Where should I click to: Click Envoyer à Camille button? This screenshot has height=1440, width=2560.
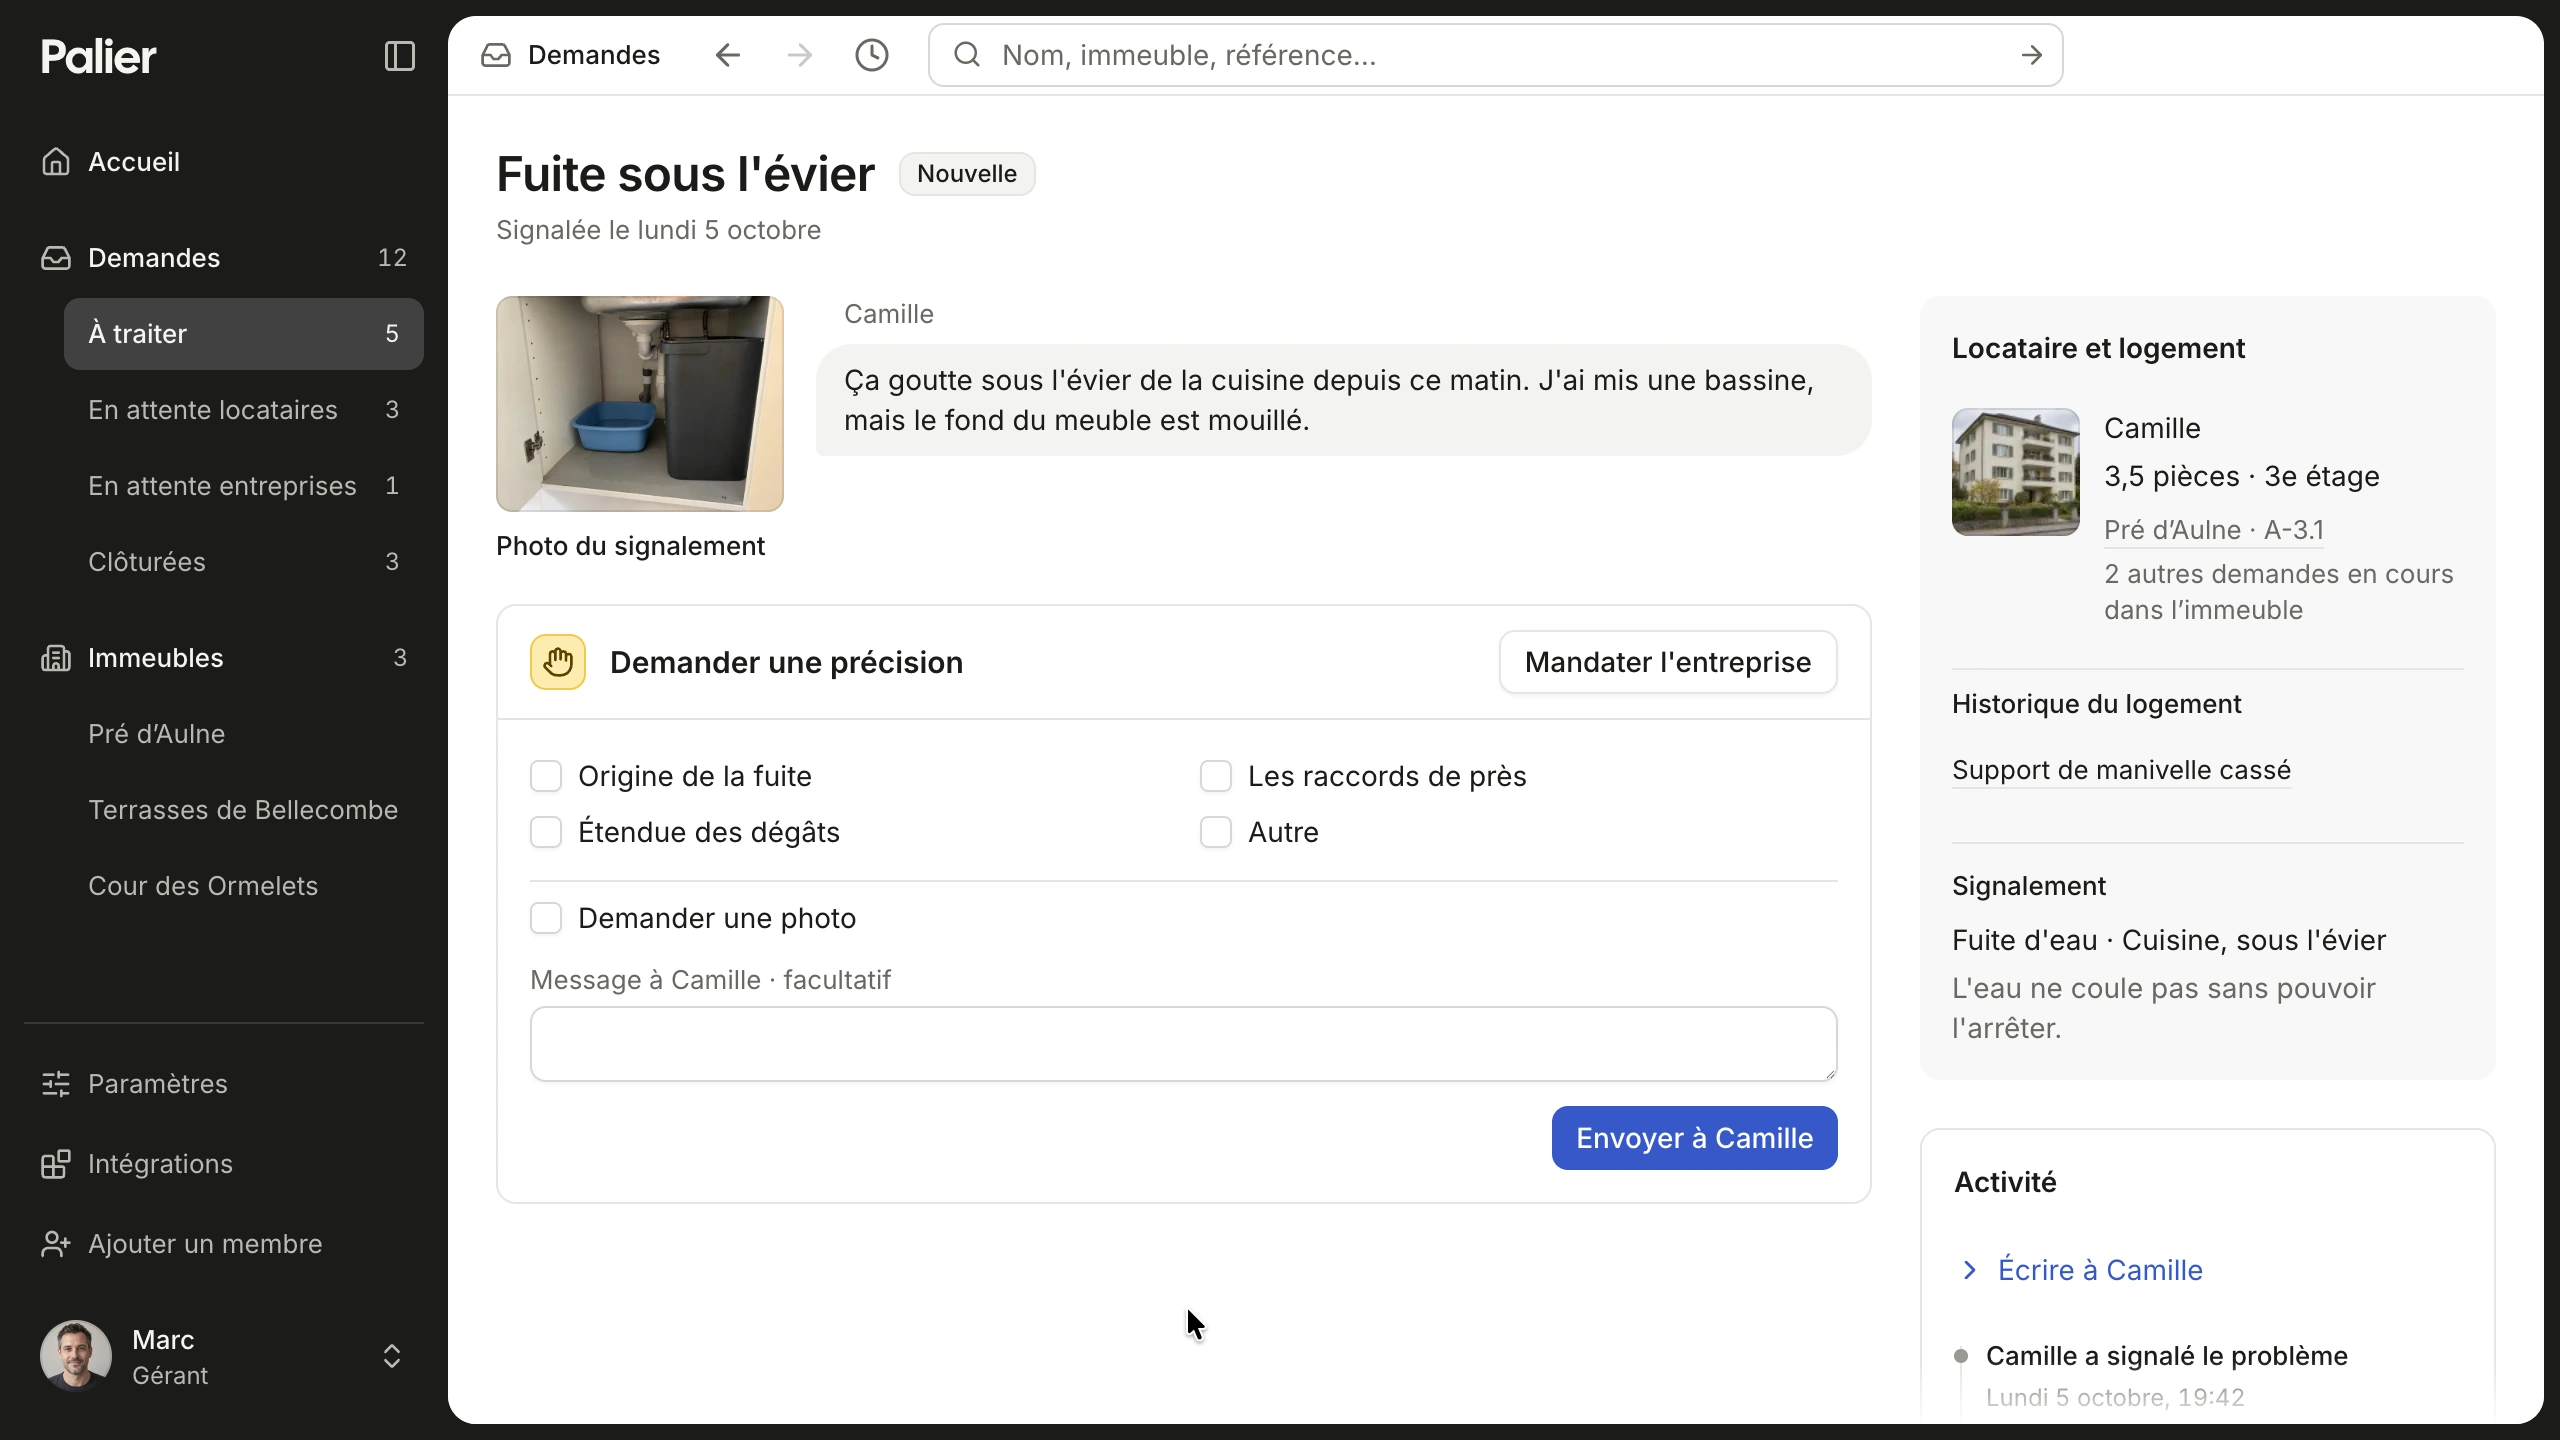[1694, 1138]
